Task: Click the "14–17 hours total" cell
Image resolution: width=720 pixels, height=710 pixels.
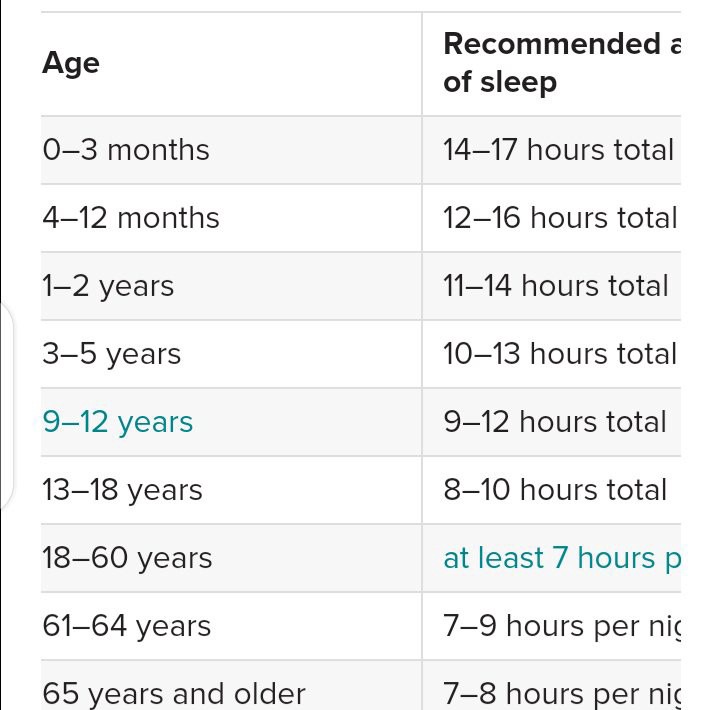Action: coord(558,150)
